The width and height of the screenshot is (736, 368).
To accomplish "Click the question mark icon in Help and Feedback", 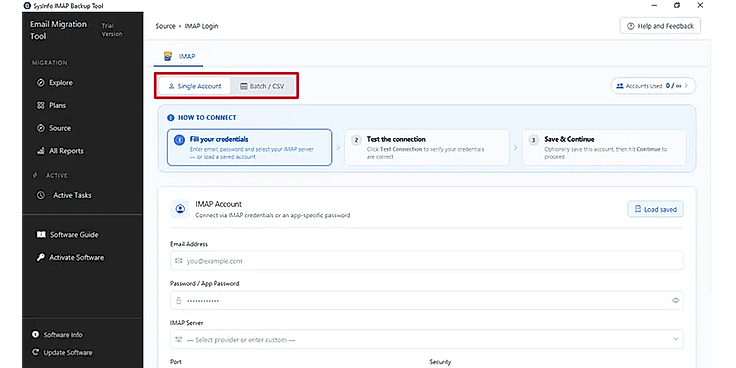I will 630,26.
